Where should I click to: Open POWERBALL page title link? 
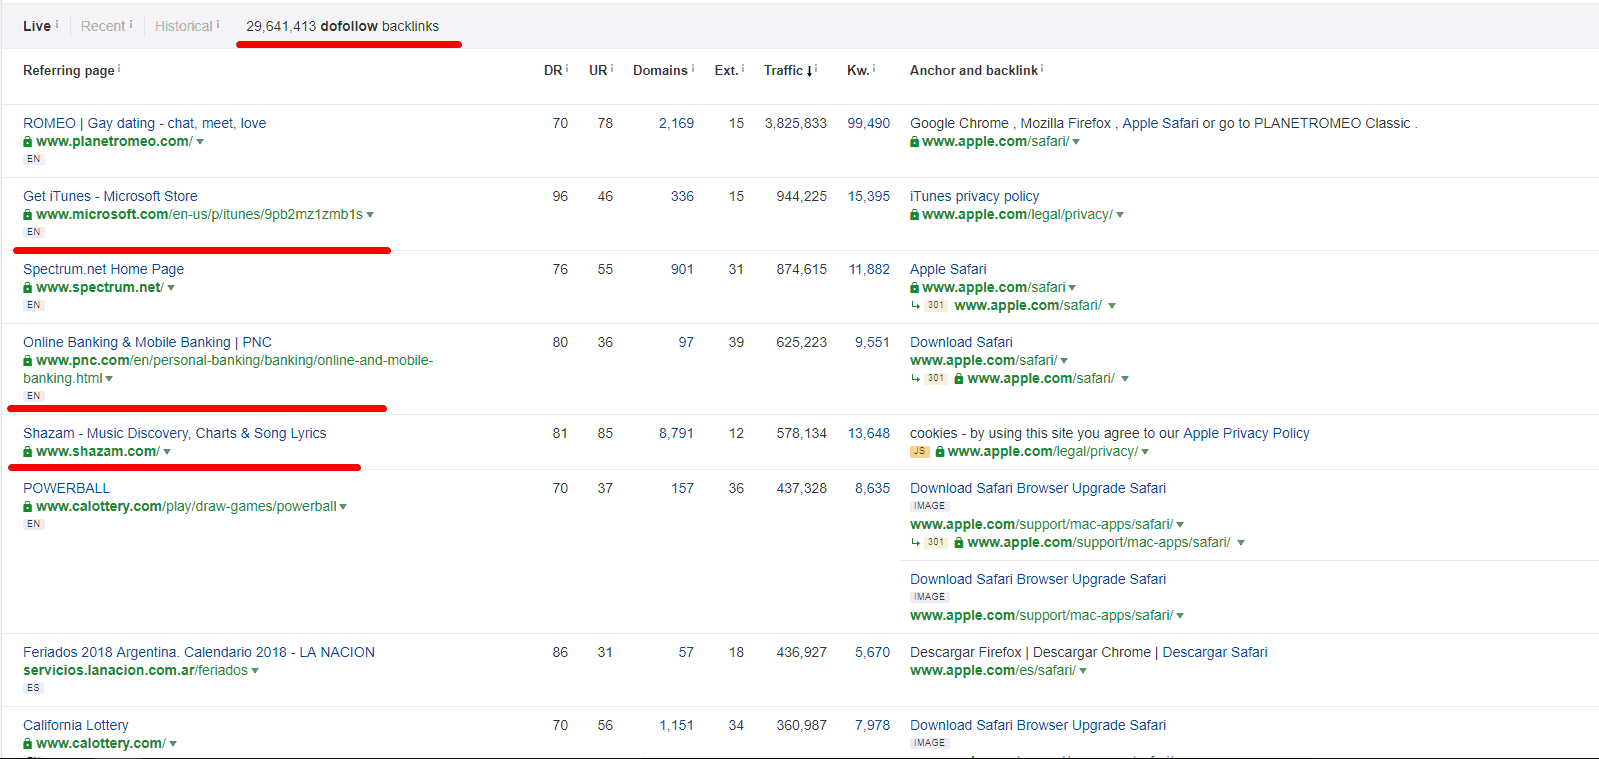click(66, 488)
